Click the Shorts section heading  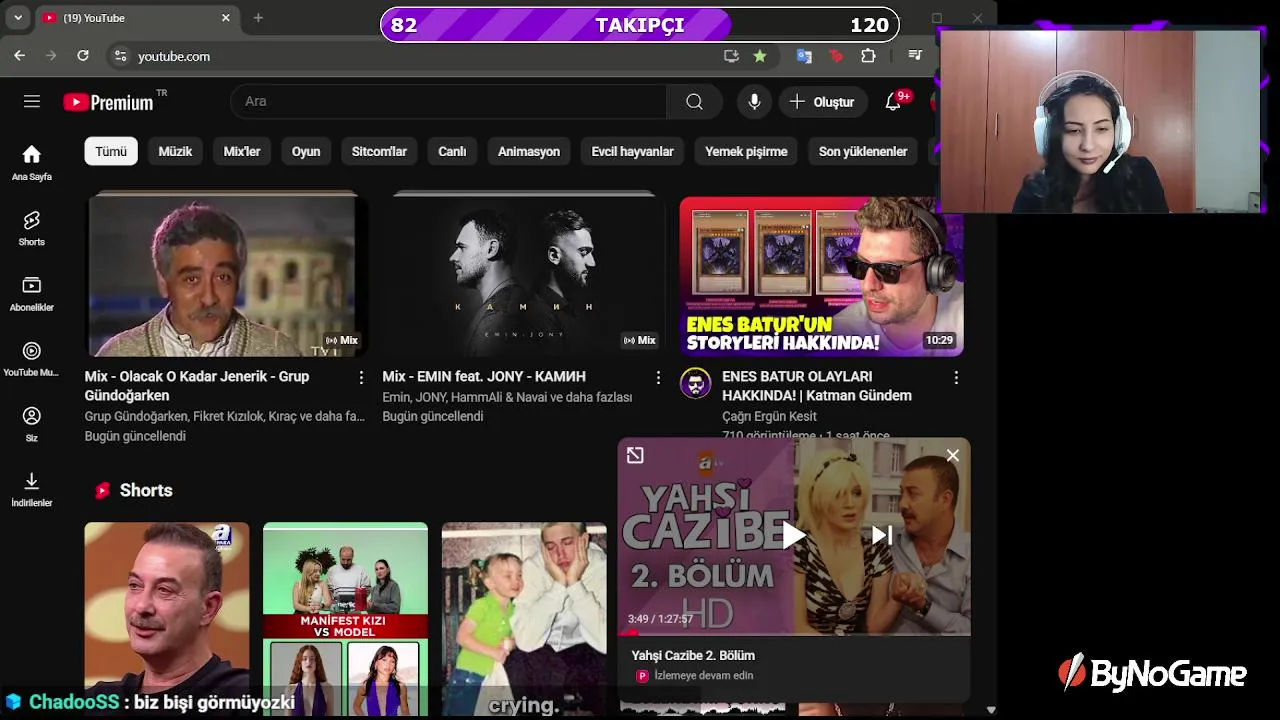(x=146, y=490)
